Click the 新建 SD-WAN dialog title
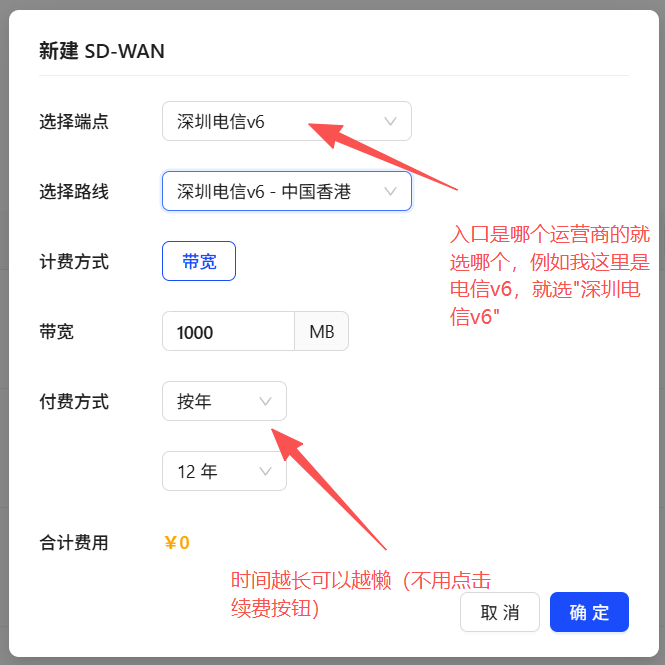This screenshot has height=665, width=665. click(x=102, y=51)
